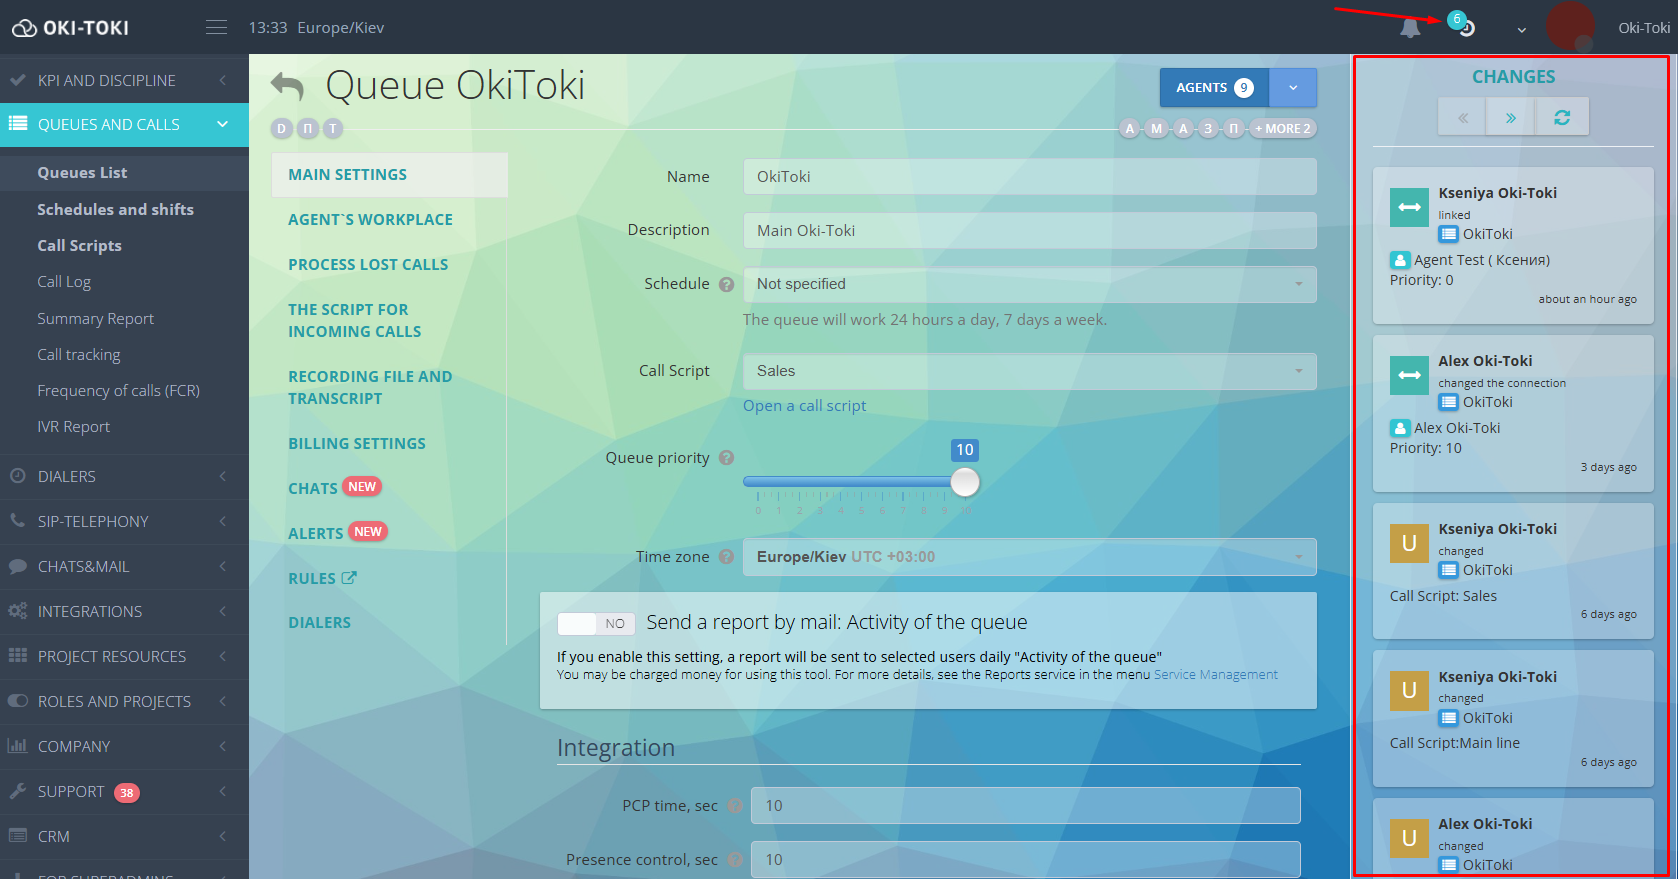Open the PCP time help icon
Image resolution: width=1678 pixels, height=879 pixels.
(735, 806)
